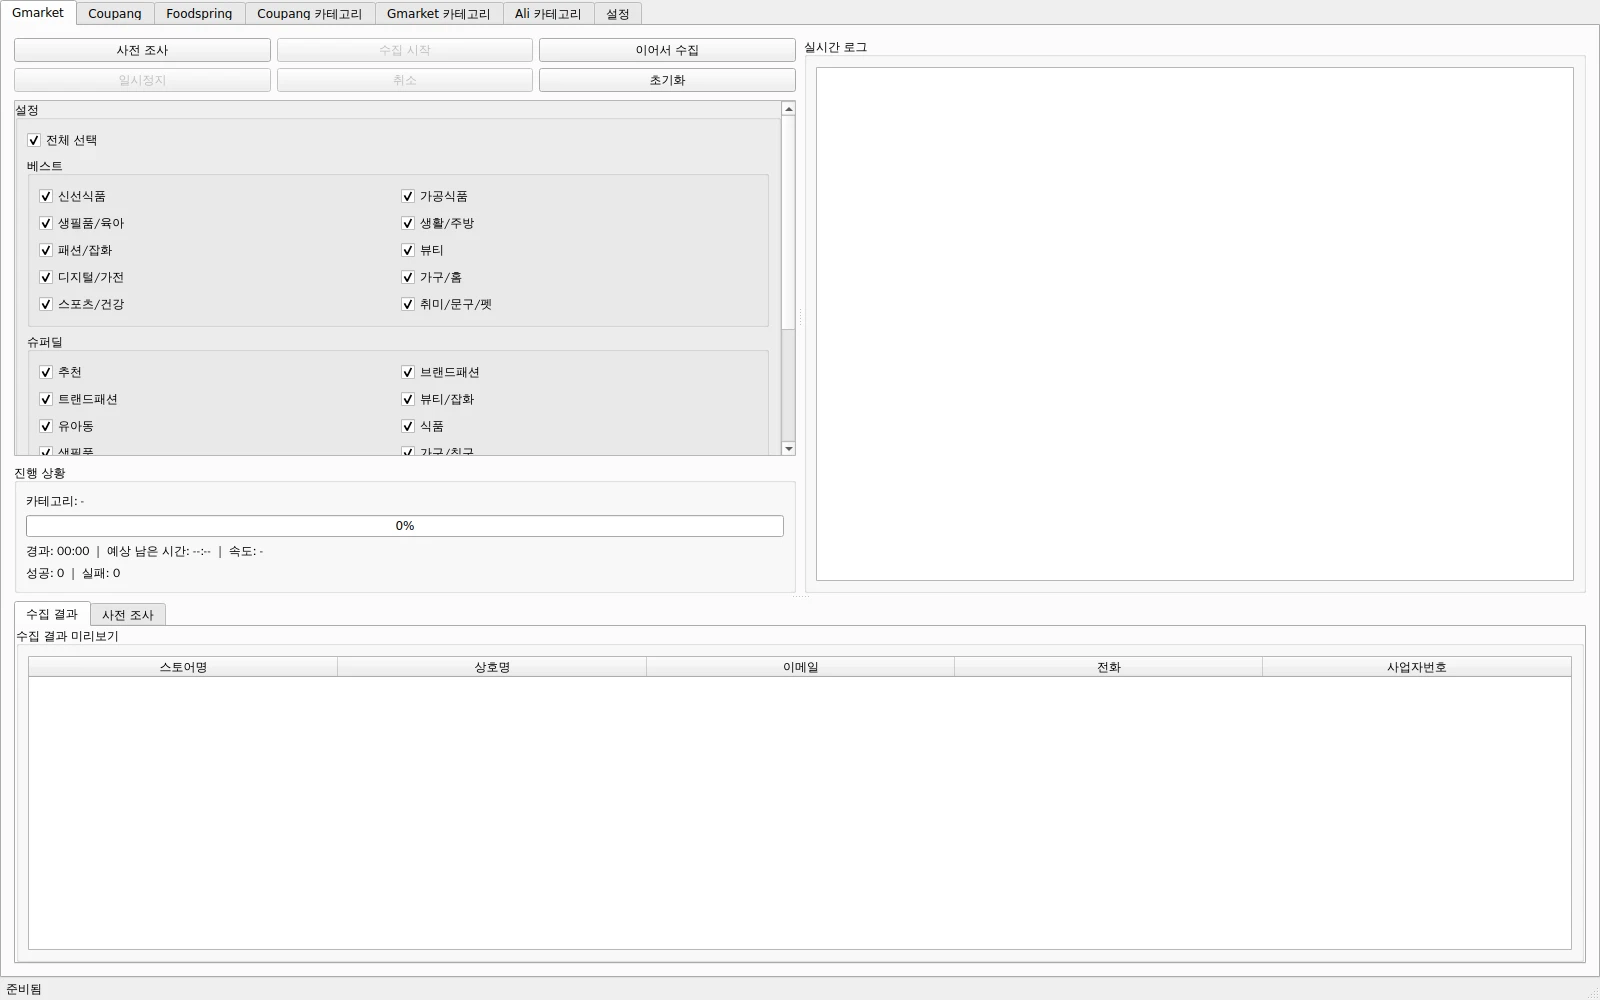
Task: Click inside the 실시간 로그 text area
Action: coord(1195,324)
